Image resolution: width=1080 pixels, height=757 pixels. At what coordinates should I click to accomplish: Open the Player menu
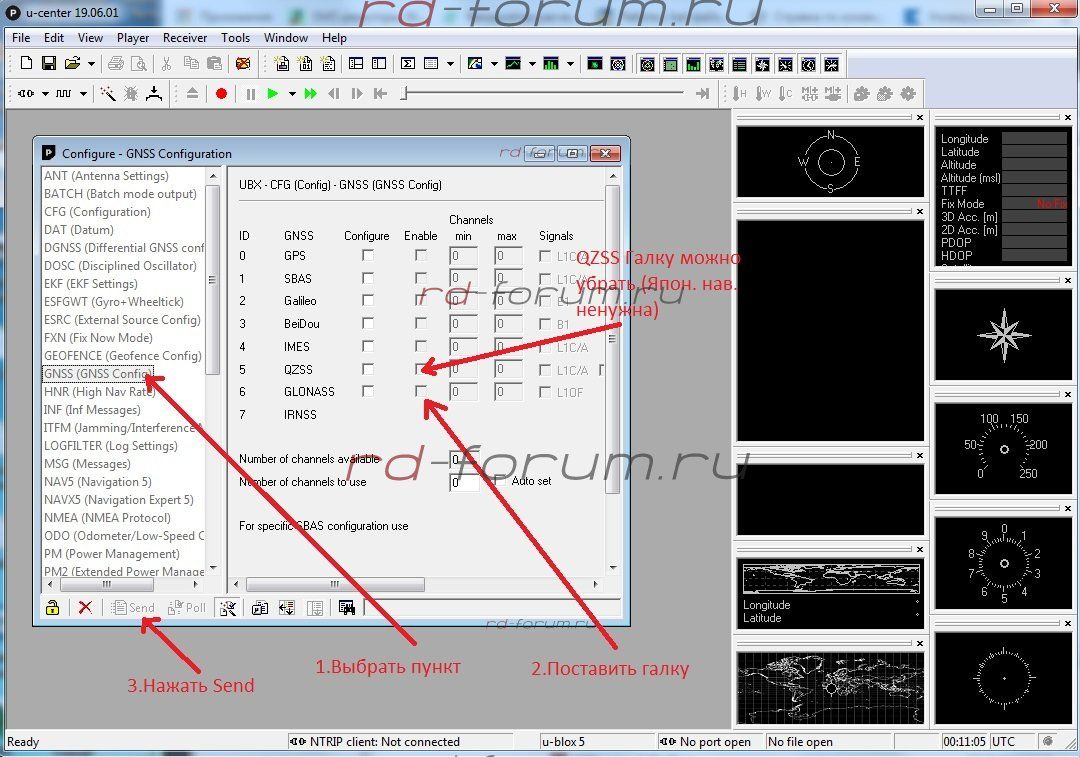coord(133,38)
